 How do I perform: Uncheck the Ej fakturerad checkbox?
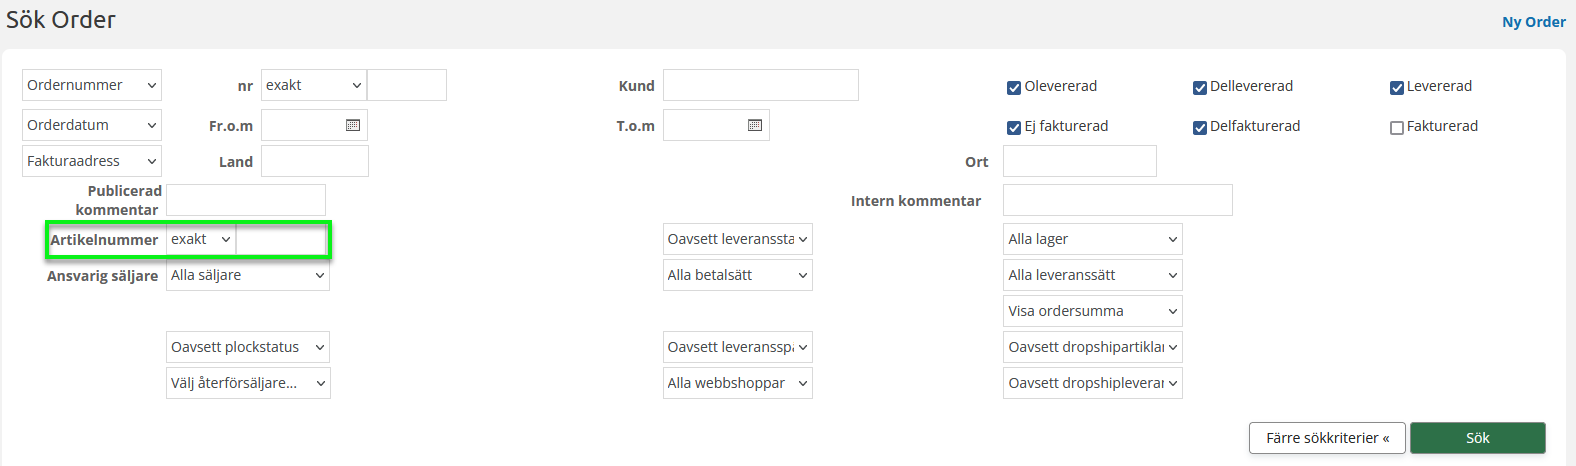click(1014, 128)
